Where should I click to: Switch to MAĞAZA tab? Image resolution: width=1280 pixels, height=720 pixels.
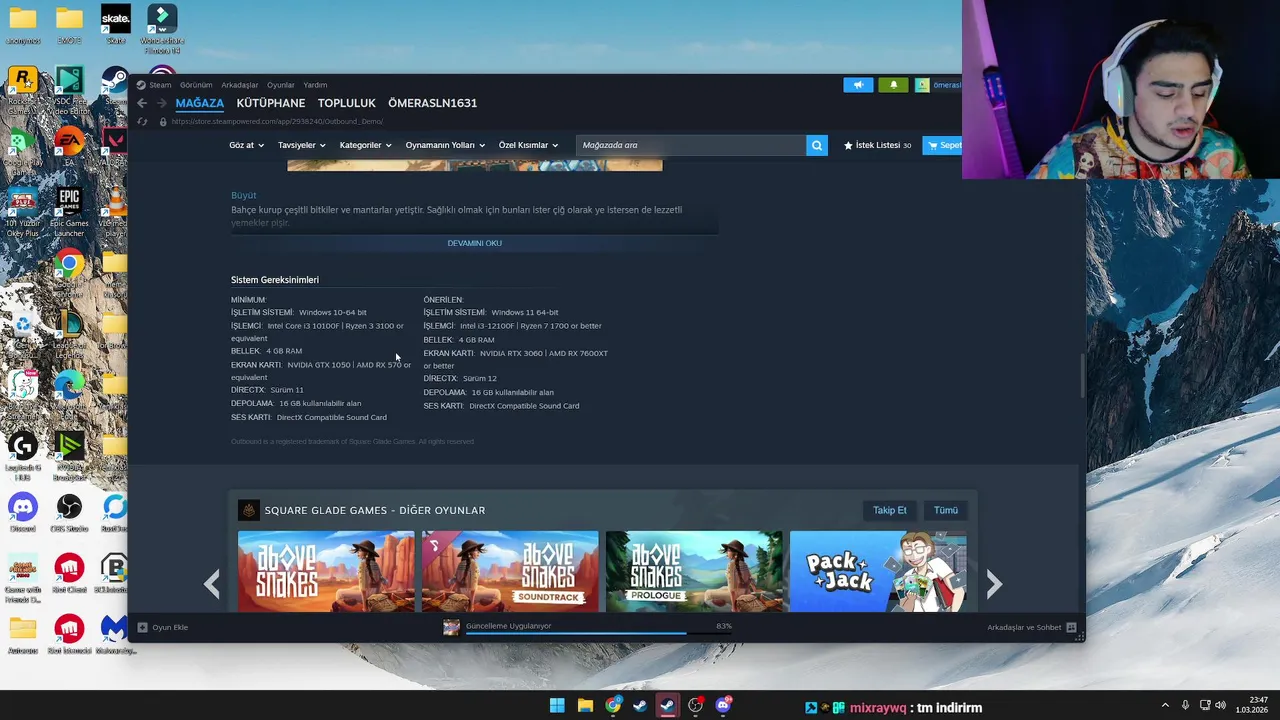(x=200, y=103)
